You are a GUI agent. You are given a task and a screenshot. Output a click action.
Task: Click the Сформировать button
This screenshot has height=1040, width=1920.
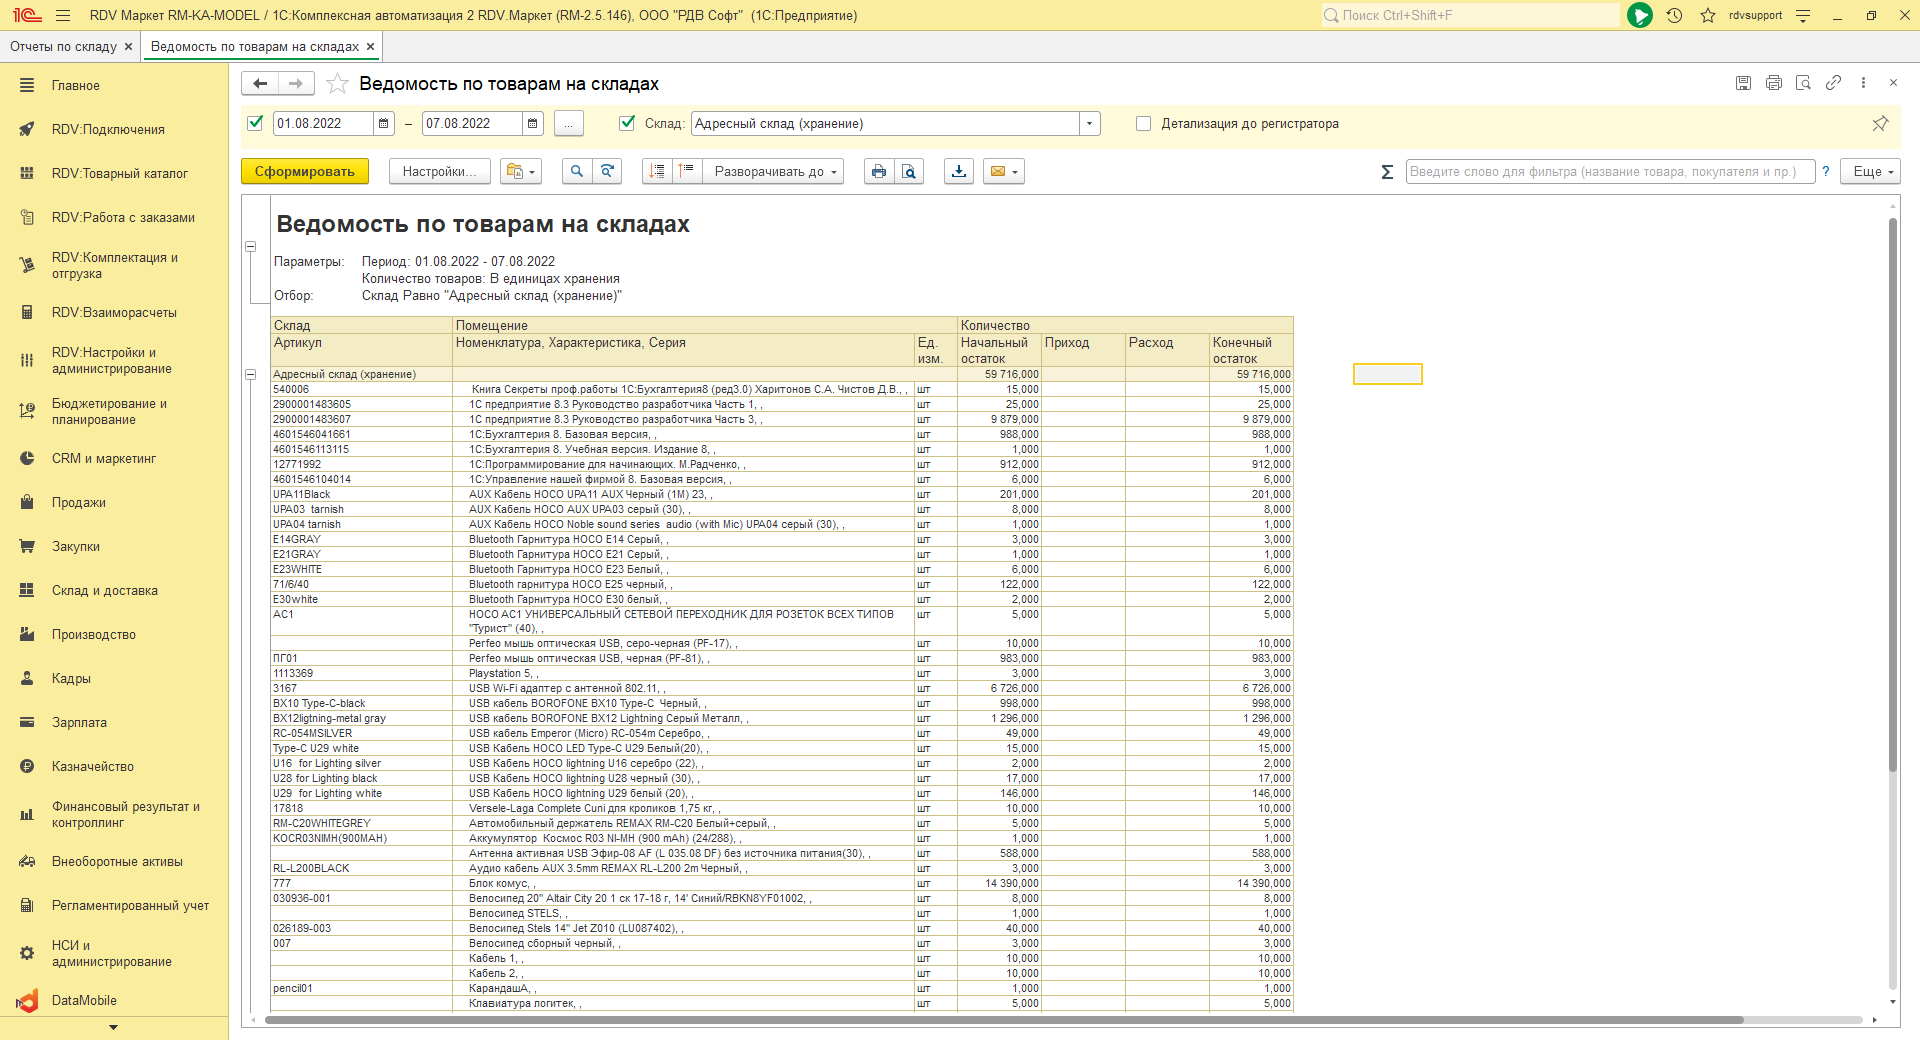[x=304, y=172]
